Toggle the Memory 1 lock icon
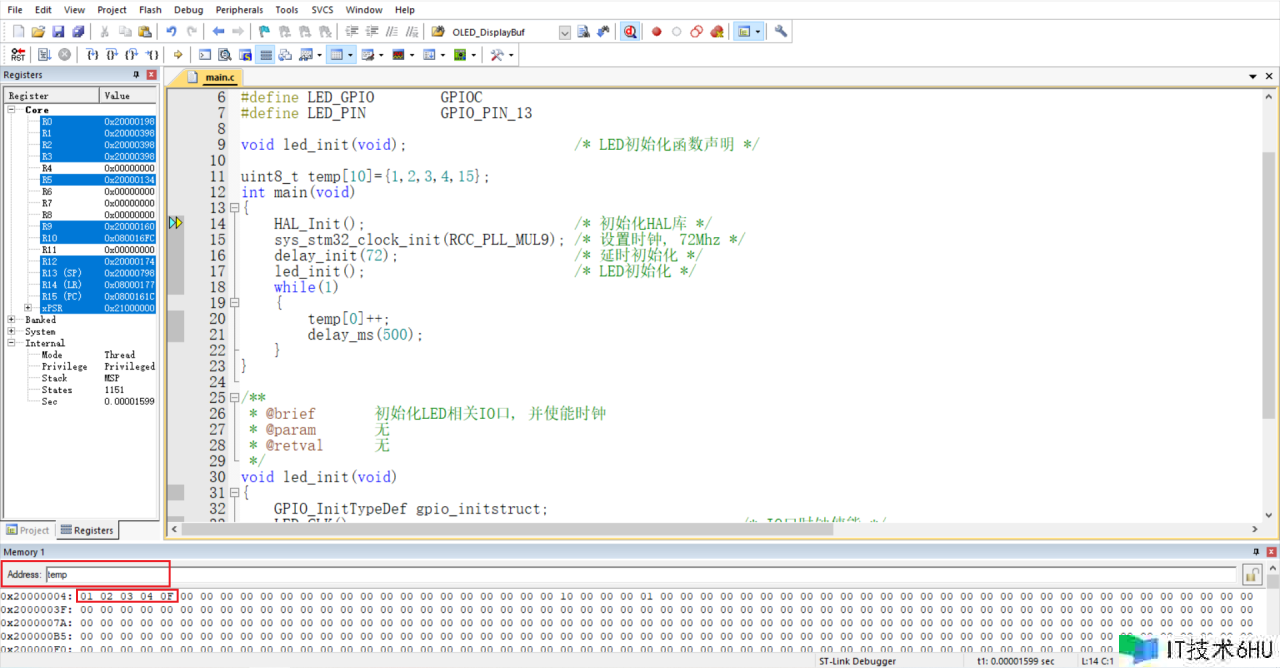 1250,575
